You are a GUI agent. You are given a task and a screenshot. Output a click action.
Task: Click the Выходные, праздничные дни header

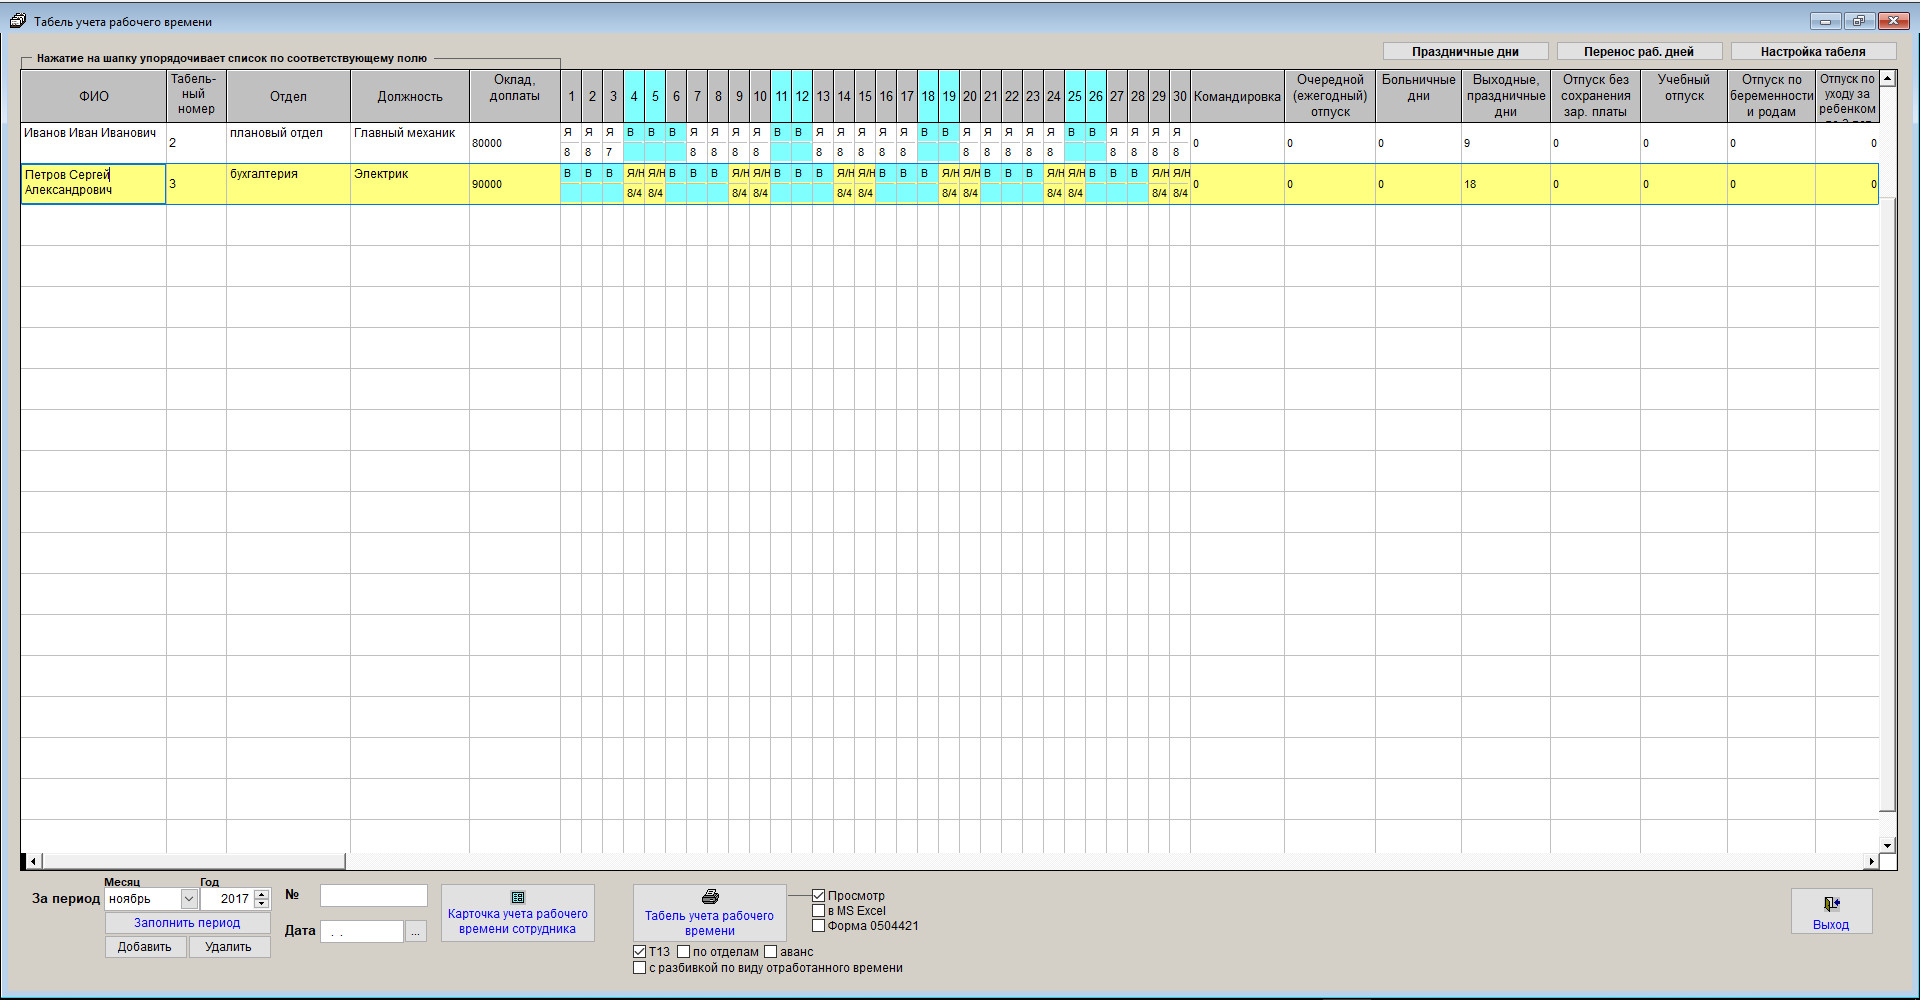click(1506, 96)
